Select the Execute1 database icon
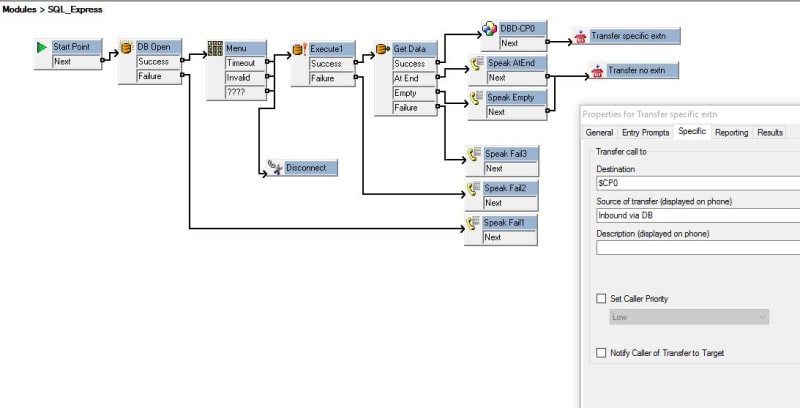800x408 pixels. 299,49
